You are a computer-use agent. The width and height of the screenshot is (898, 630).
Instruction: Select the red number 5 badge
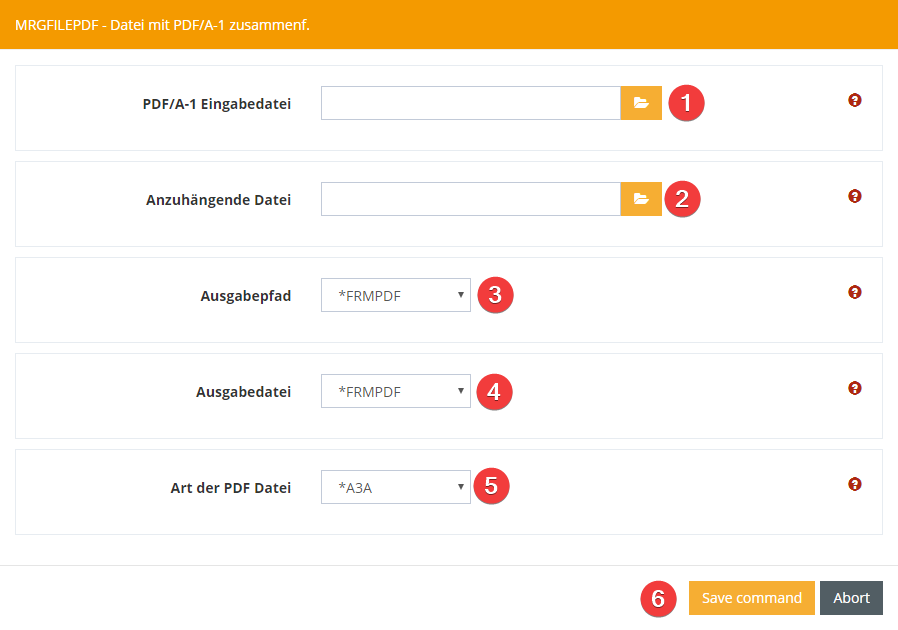pos(491,486)
